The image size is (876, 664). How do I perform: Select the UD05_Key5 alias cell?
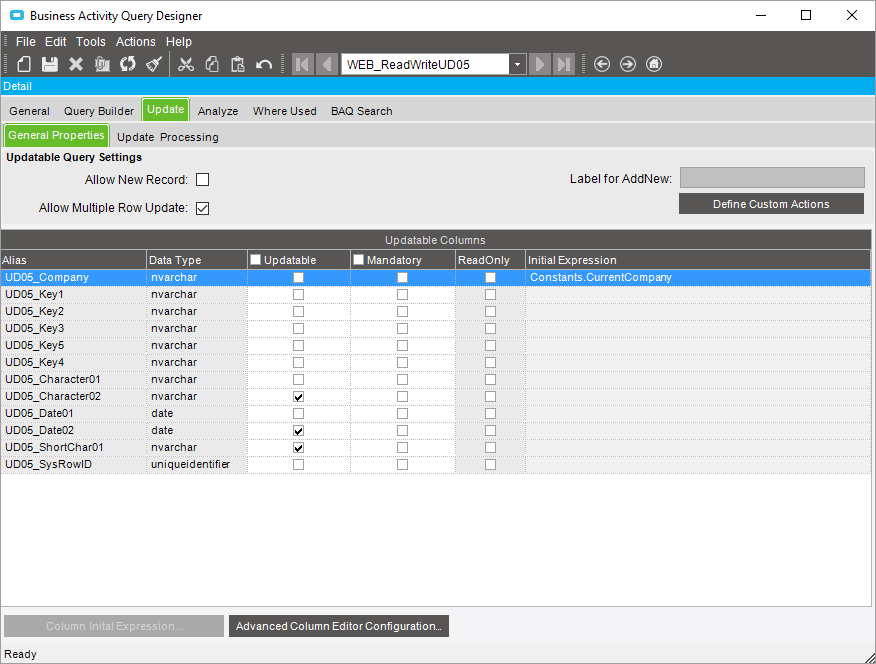[x=74, y=346]
